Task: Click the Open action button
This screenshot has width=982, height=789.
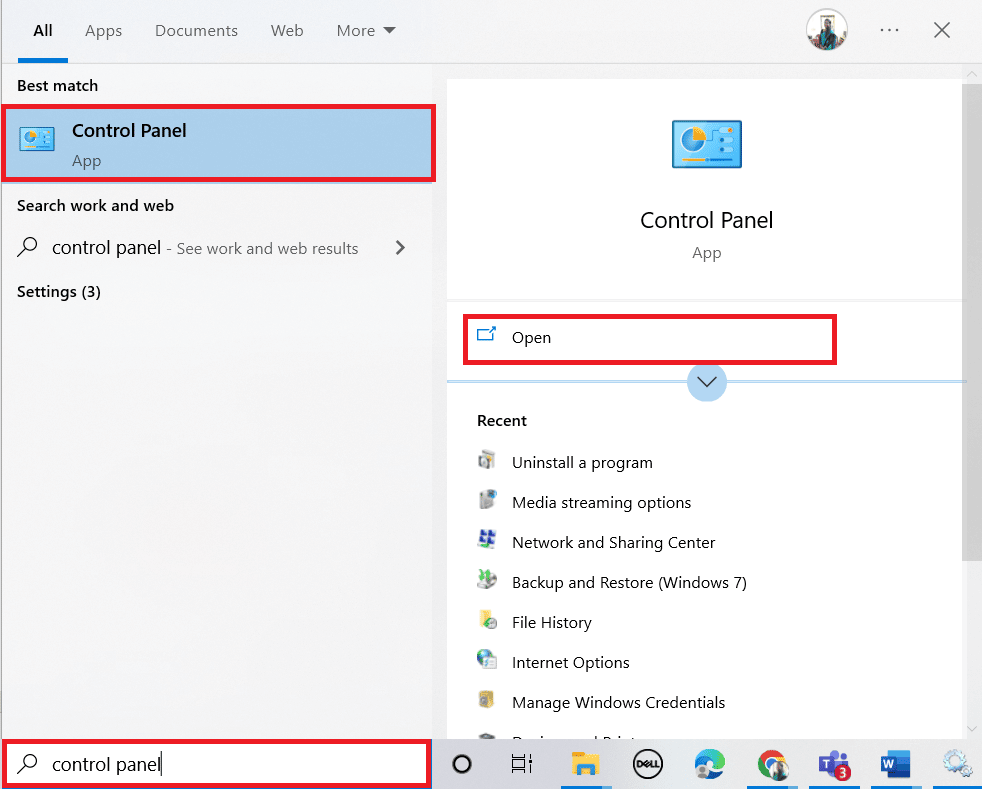Action: (649, 339)
